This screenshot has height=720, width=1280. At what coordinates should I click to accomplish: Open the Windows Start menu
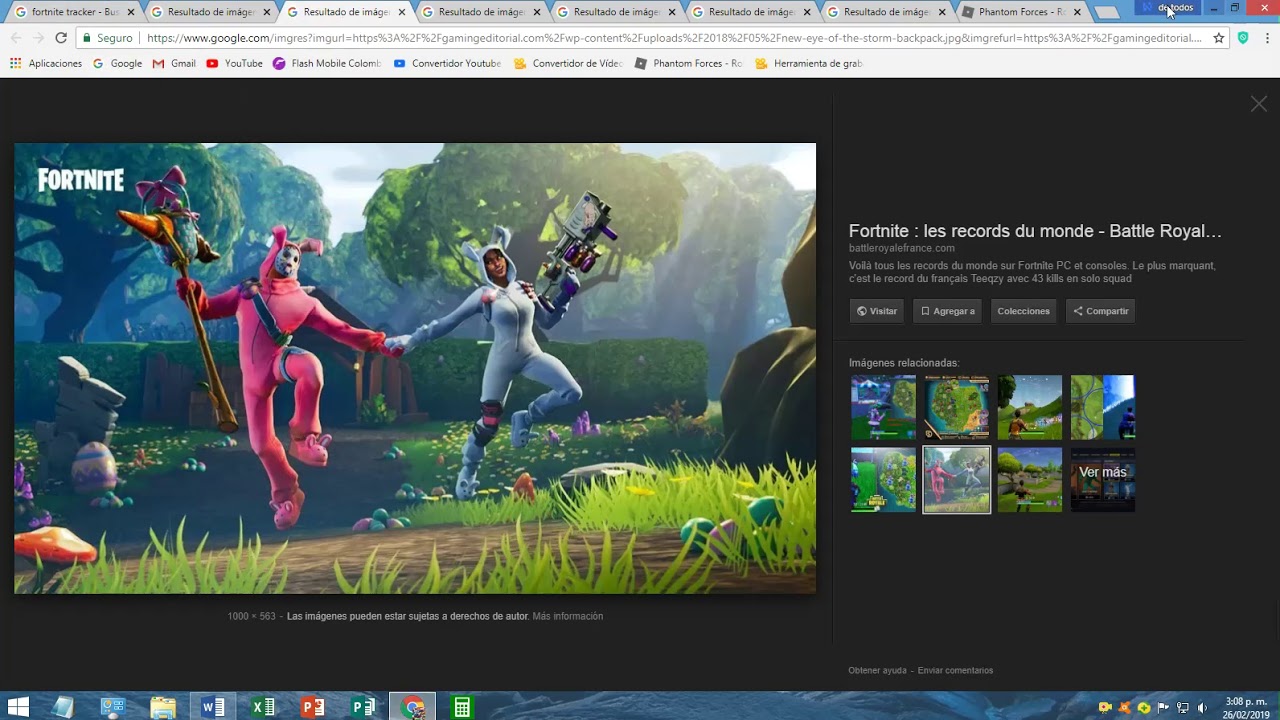pyautogui.click(x=18, y=707)
